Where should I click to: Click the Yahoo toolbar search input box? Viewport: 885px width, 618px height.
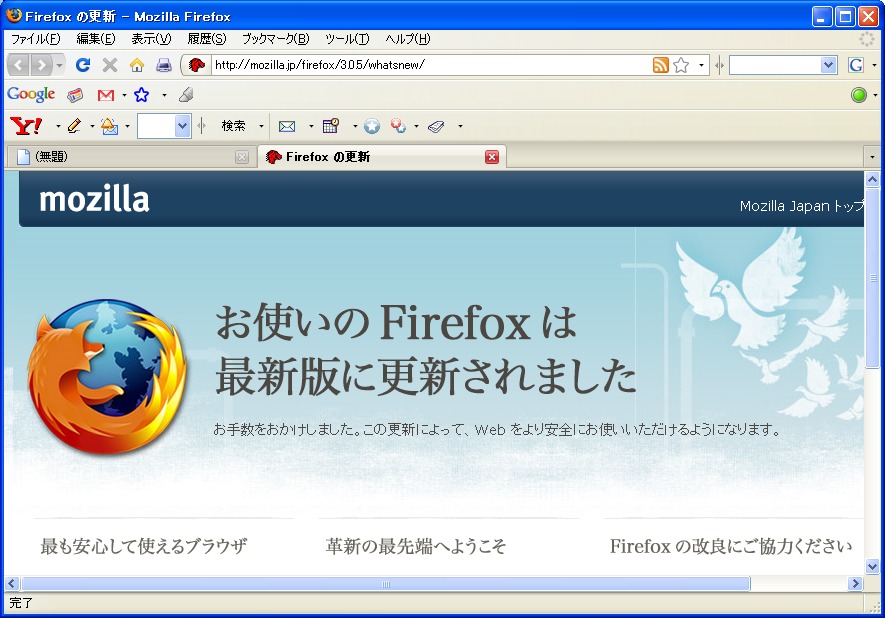tap(156, 126)
